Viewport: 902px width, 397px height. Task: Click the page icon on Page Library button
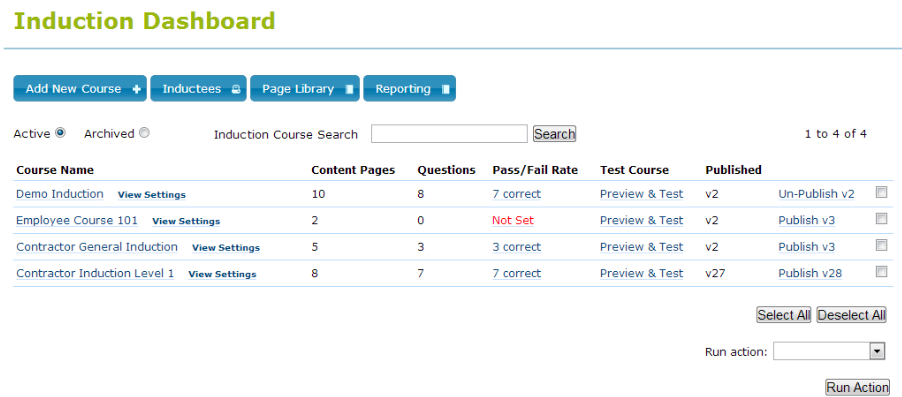point(349,89)
